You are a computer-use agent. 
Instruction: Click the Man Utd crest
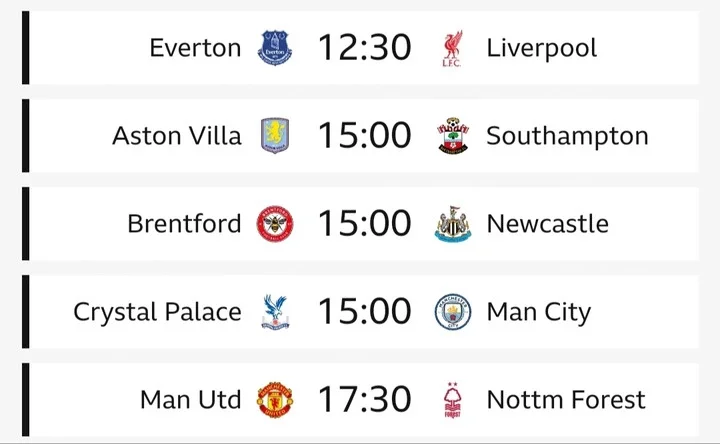coord(275,399)
